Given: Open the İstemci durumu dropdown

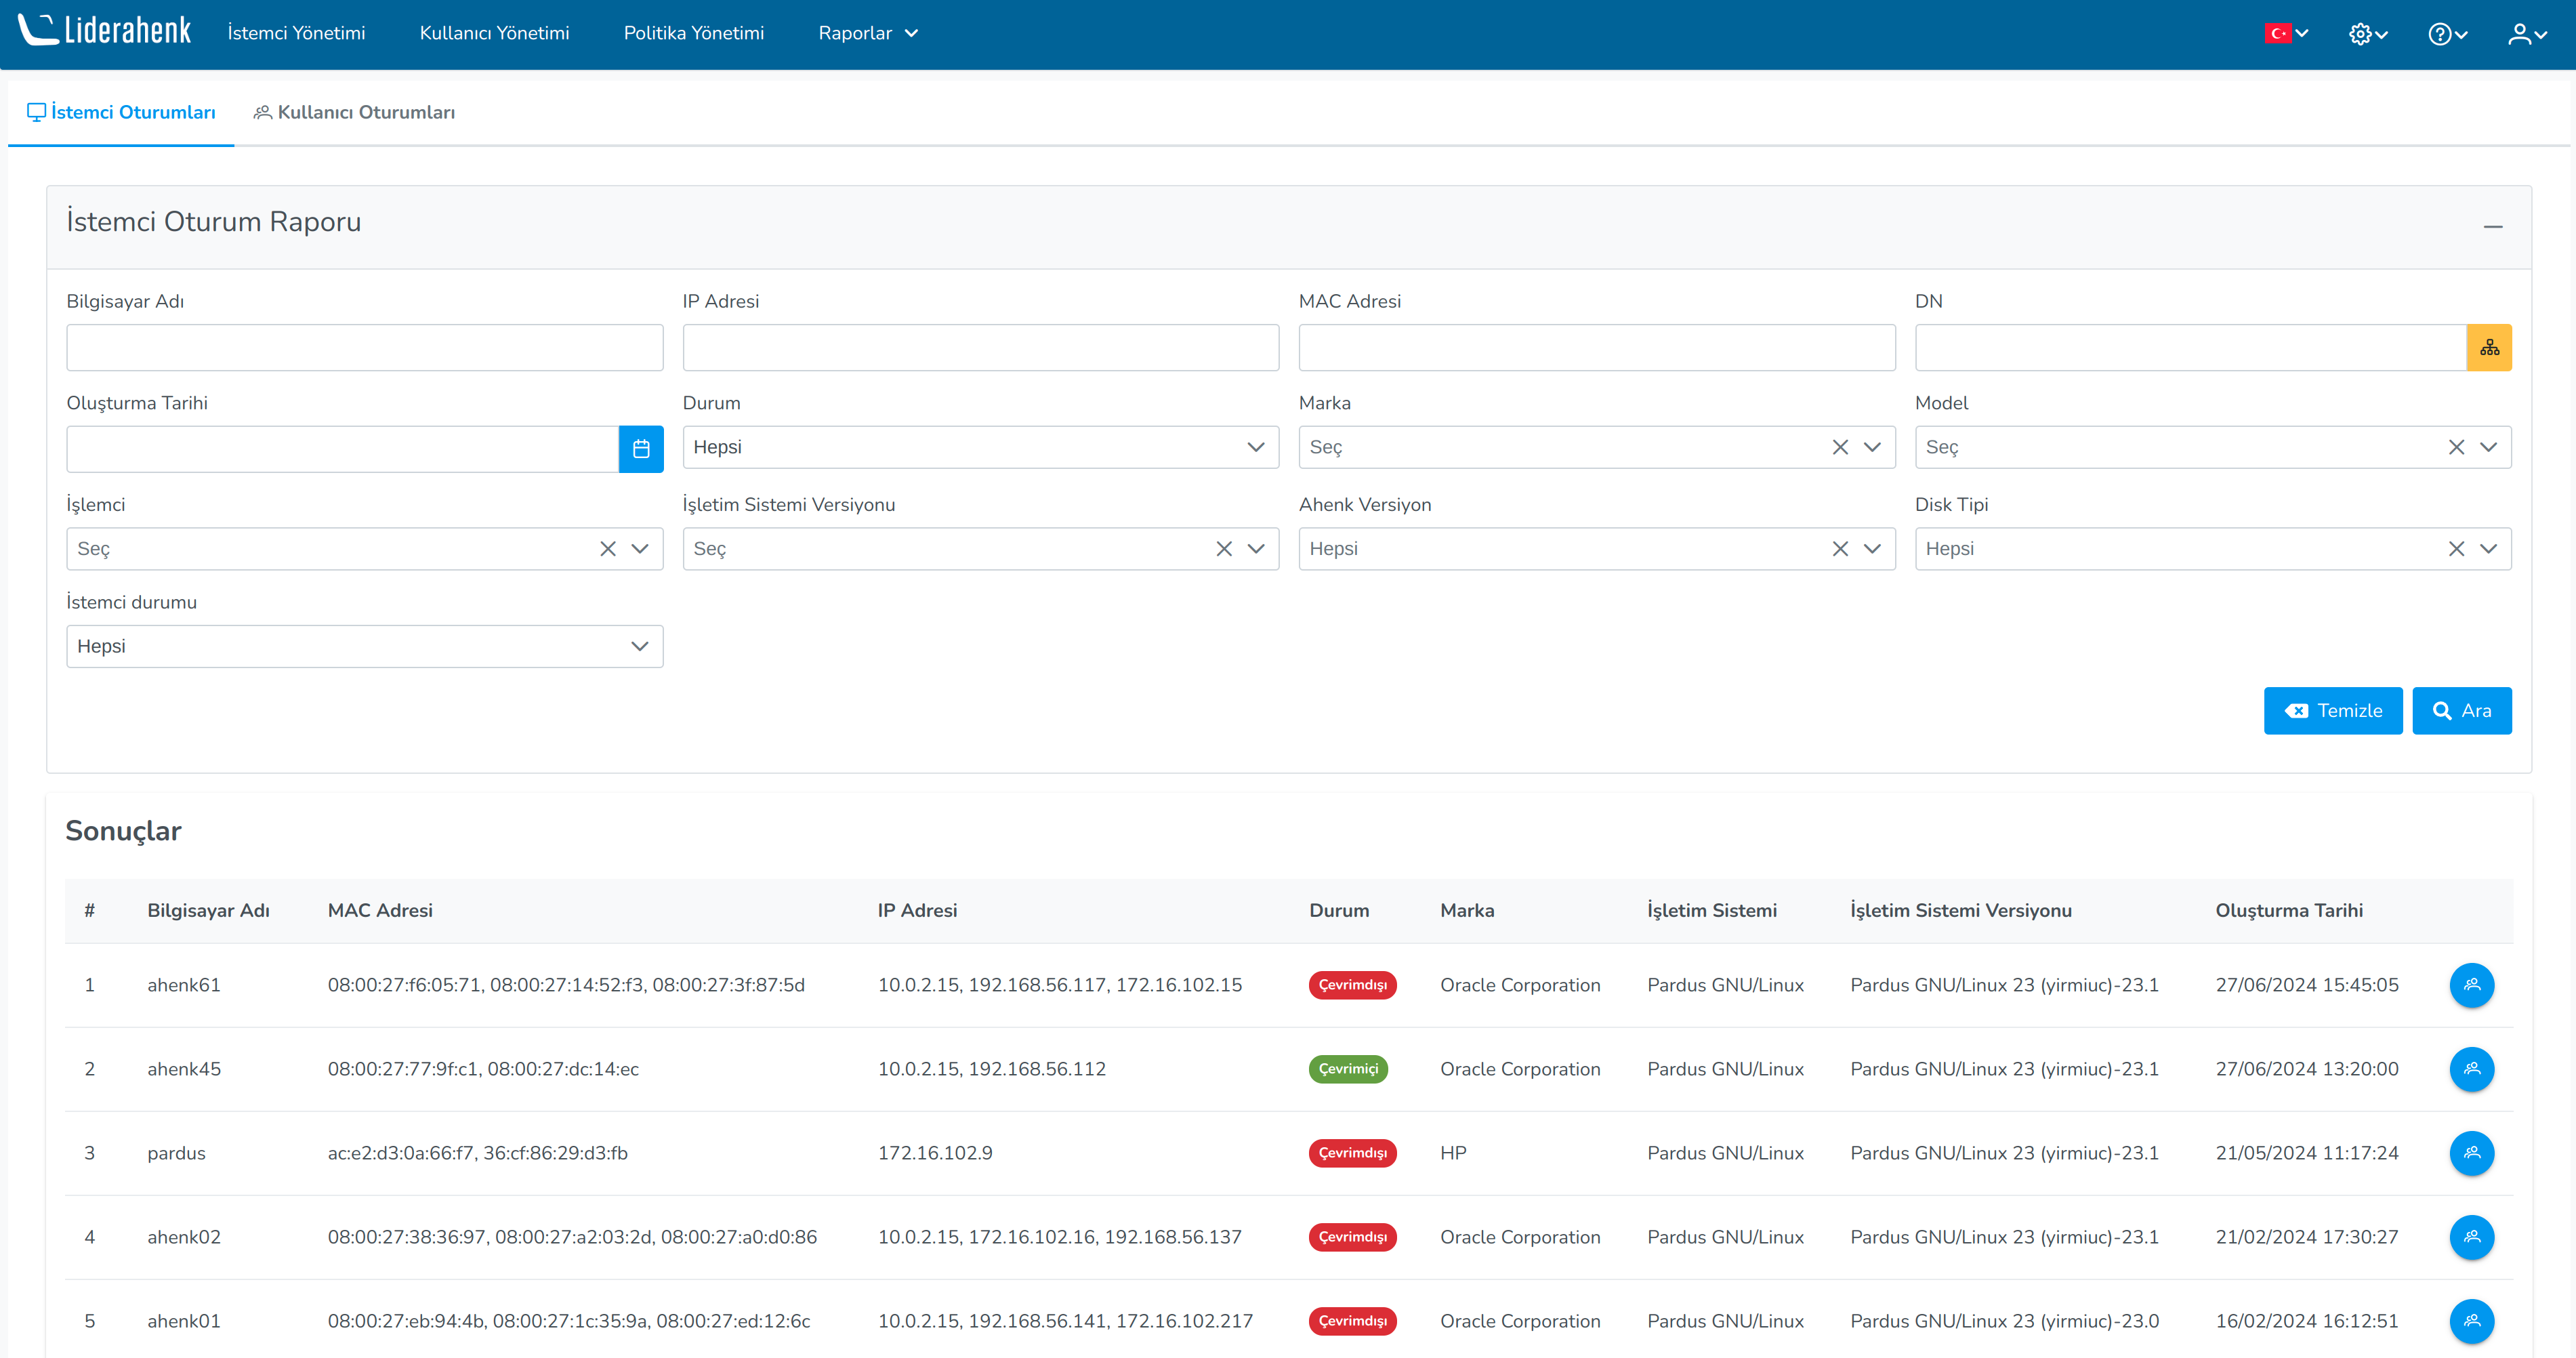Looking at the screenshot, I should [364, 646].
